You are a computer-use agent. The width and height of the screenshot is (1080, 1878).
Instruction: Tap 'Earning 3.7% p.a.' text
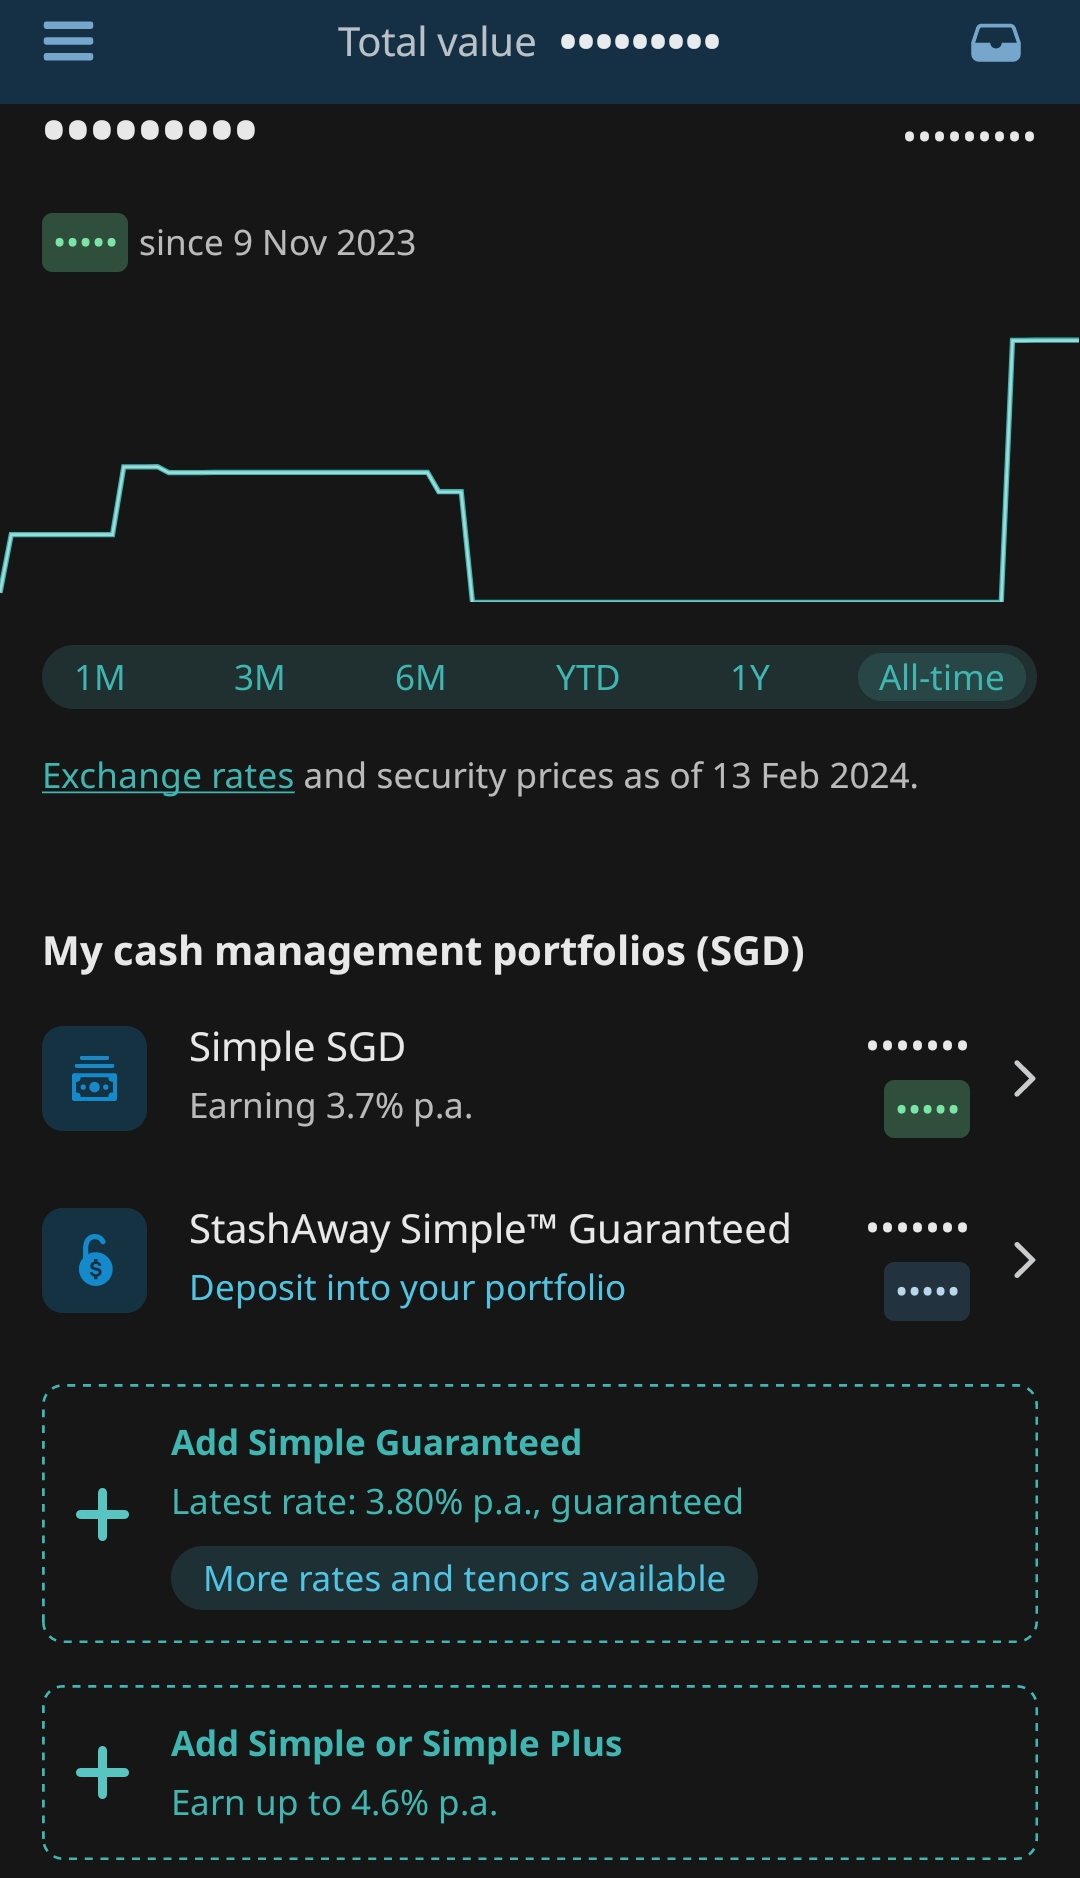[331, 1106]
